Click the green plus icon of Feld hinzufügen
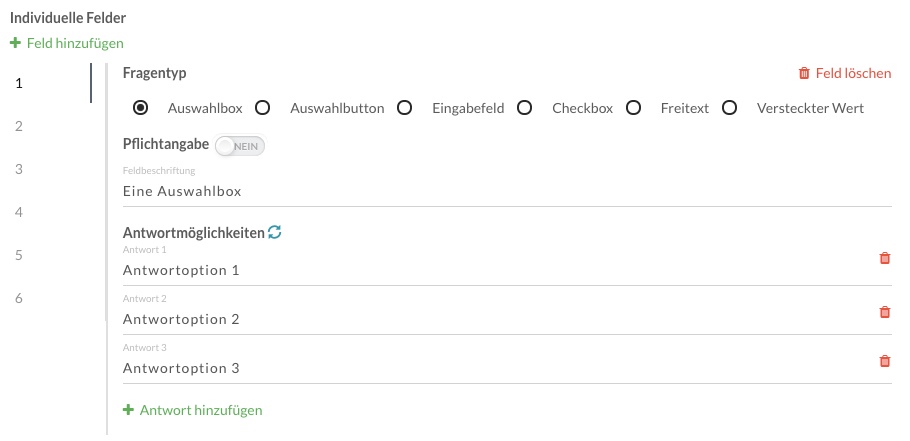910x441 pixels. [16, 43]
